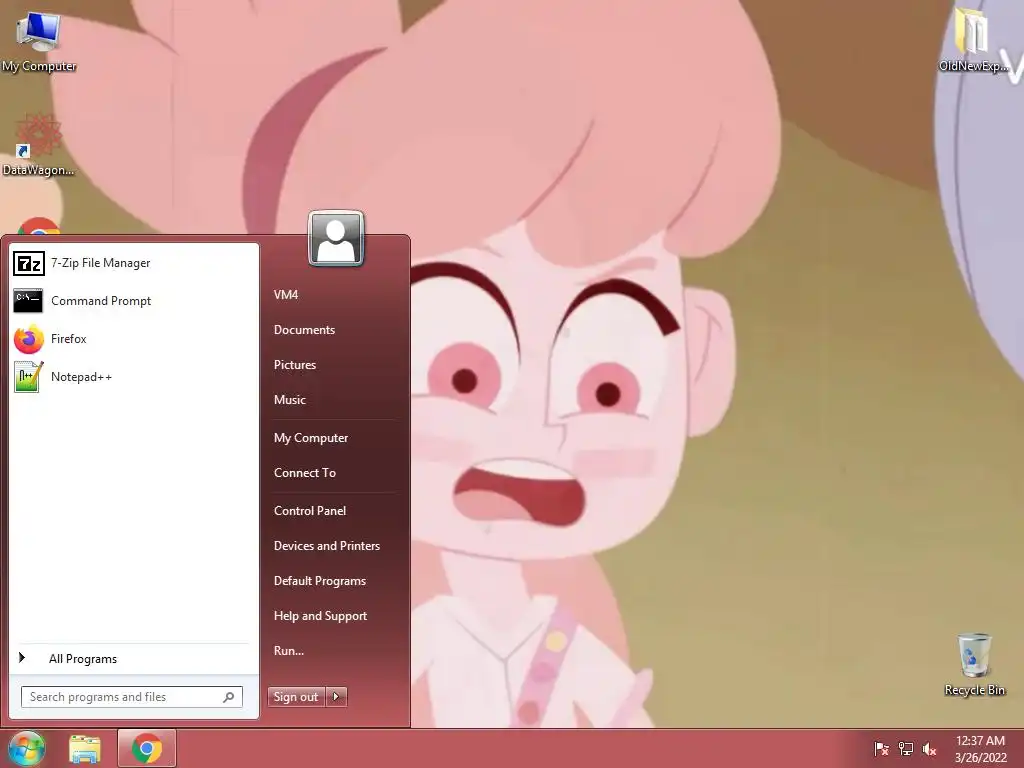1024x768 pixels.
Task: Click the muted volume tray icon
Action: pyautogui.click(x=929, y=749)
